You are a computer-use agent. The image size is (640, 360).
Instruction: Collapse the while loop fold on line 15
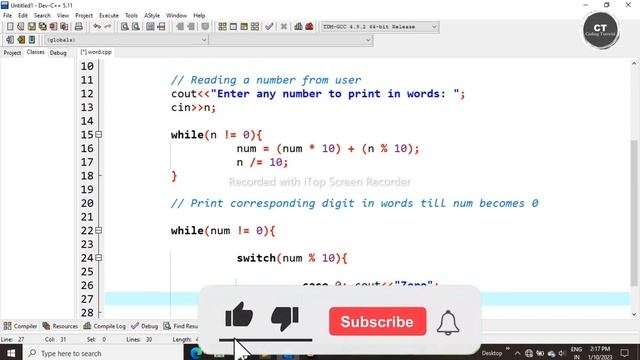(x=98, y=134)
